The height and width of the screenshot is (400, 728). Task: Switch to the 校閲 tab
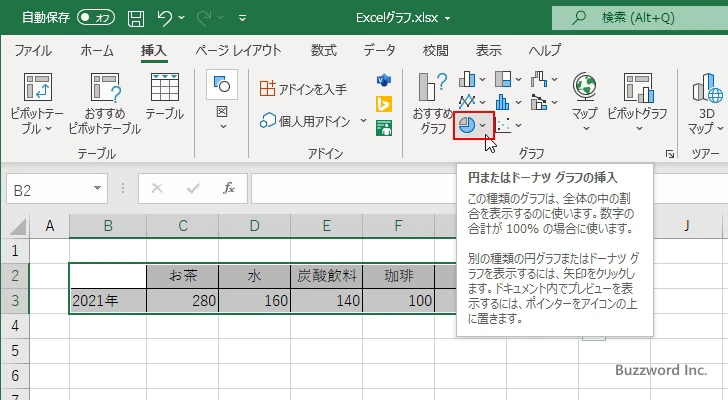pyautogui.click(x=436, y=50)
